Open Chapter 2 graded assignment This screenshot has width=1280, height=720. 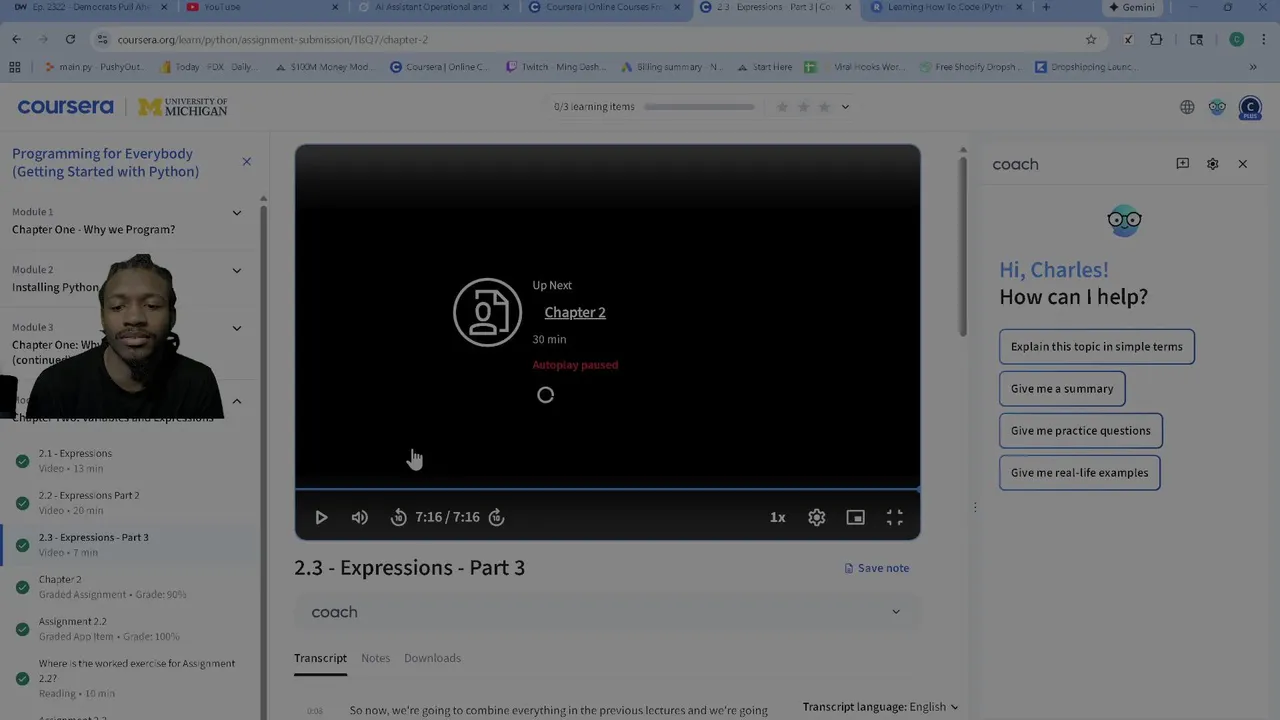[130, 587]
